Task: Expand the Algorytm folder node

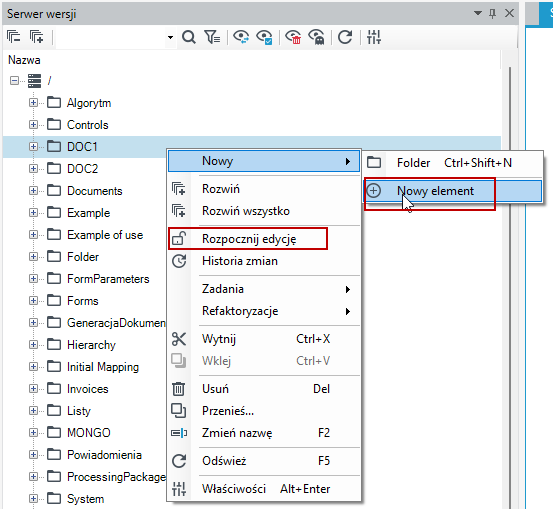Action: (x=33, y=103)
